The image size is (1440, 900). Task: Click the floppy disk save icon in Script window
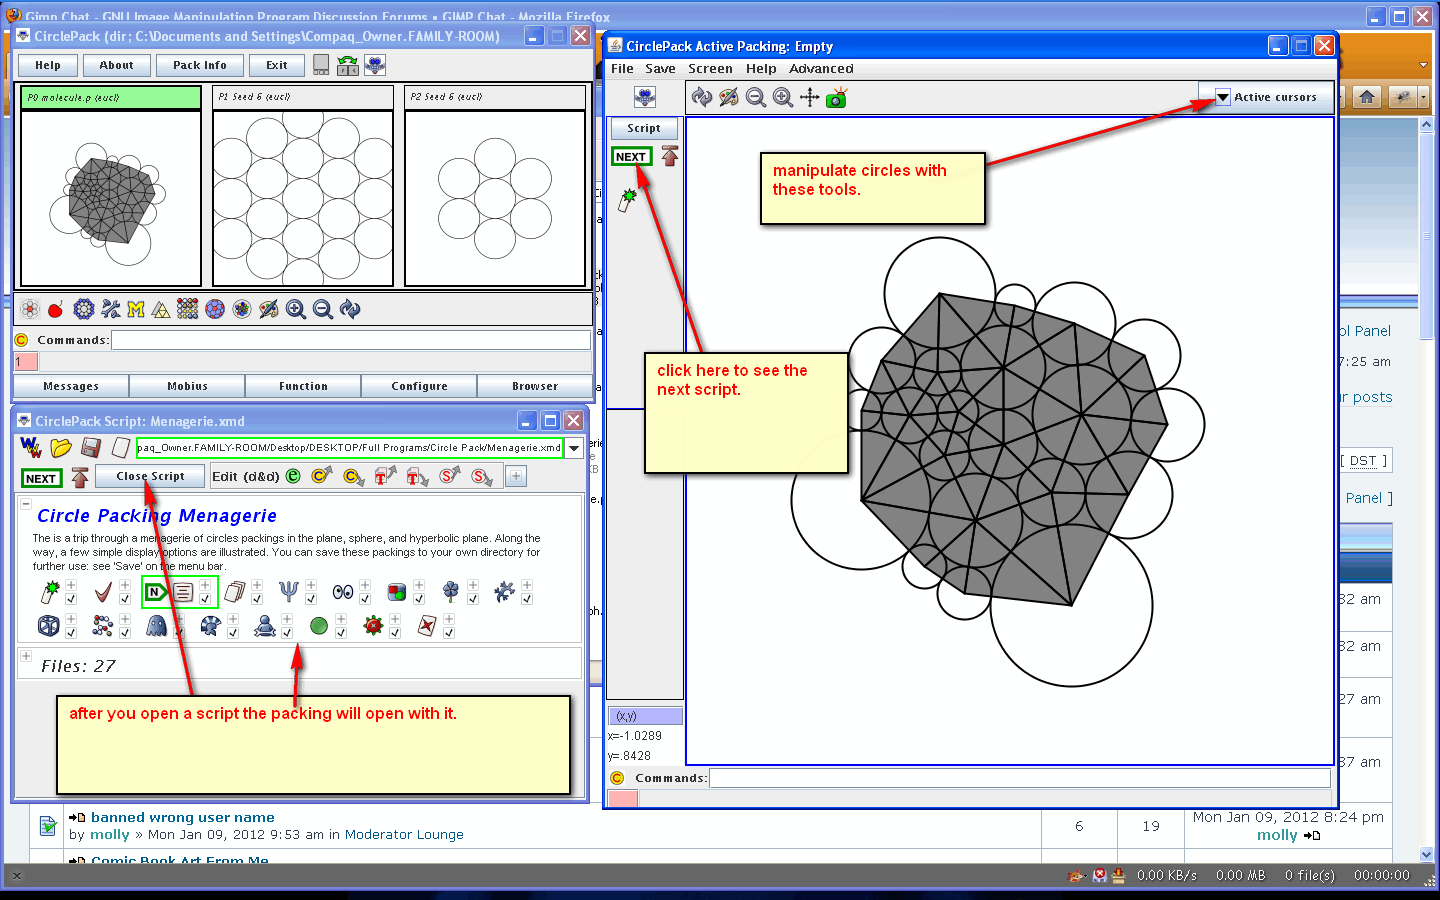[91, 448]
